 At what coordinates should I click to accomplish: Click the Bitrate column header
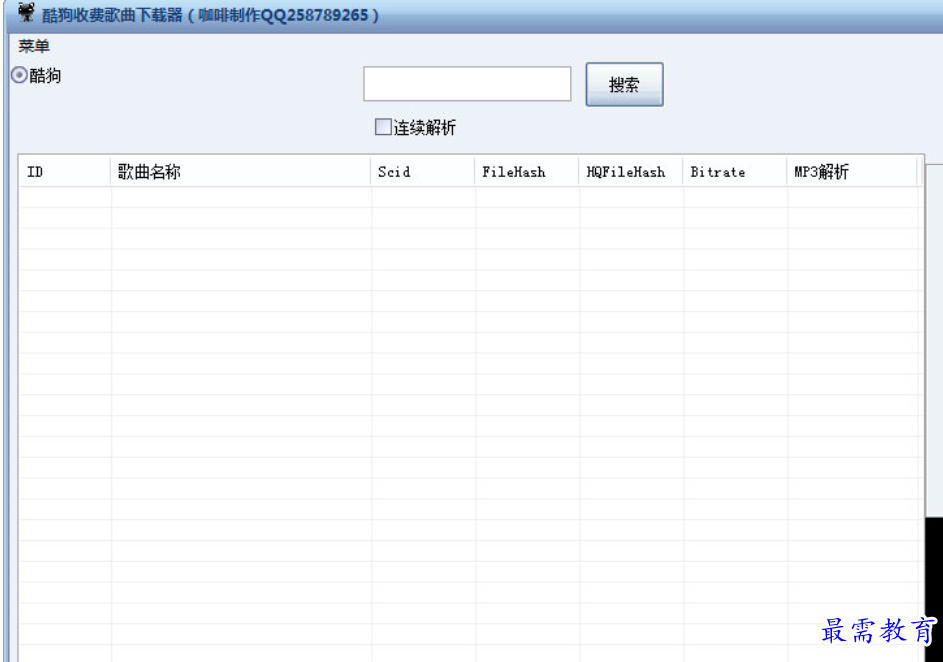[735, 172]
